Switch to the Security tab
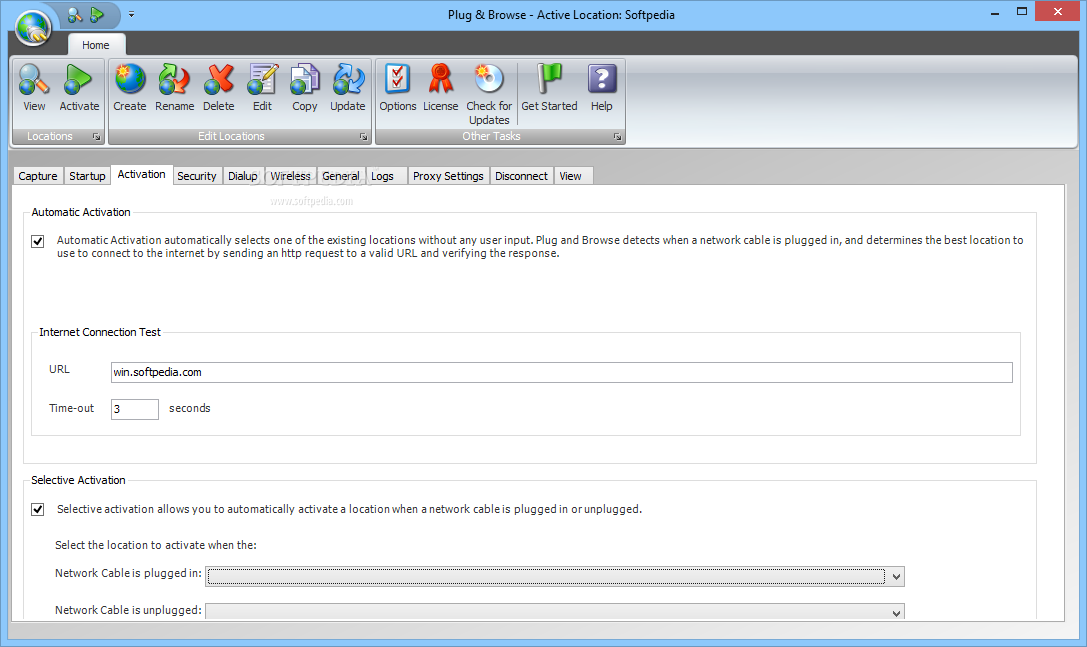1087x647 pixels. click(197, 176)
